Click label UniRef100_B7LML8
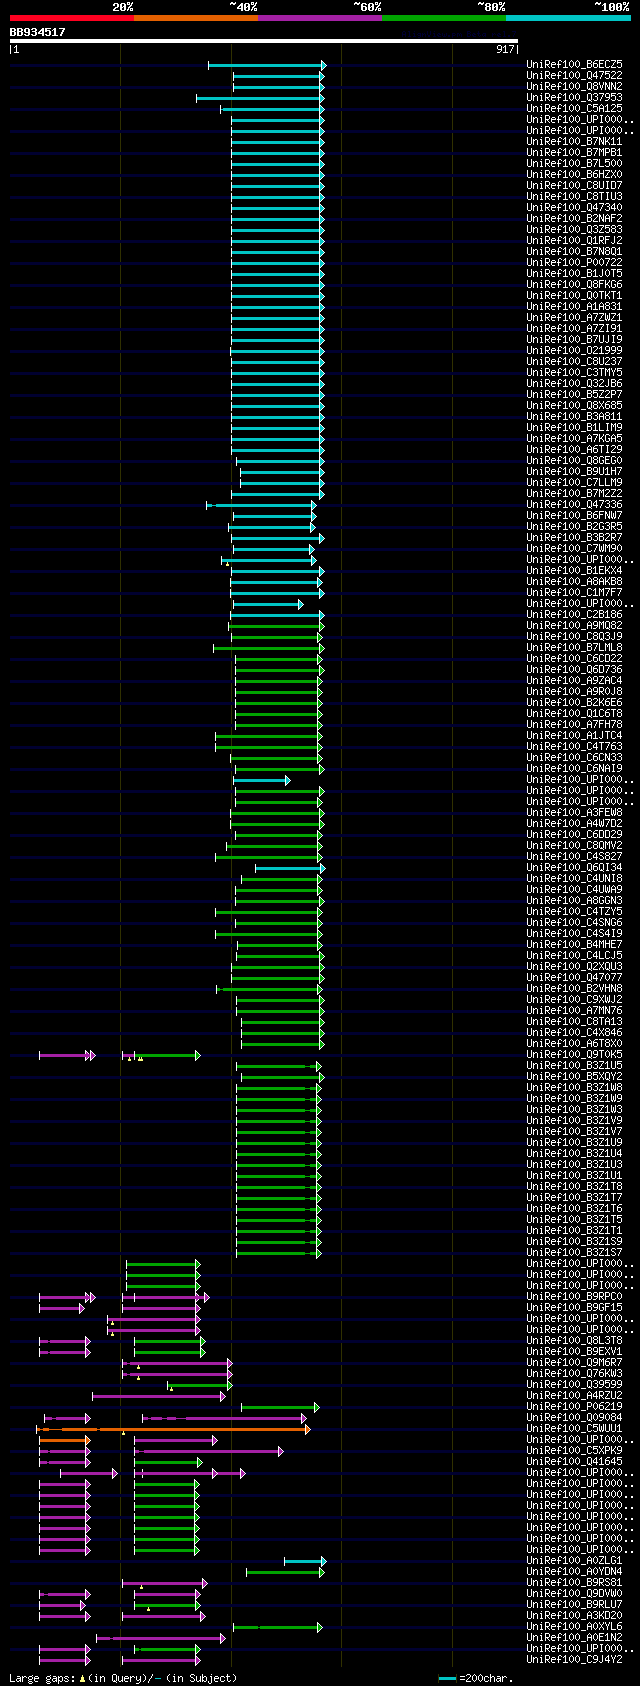Viewport: 640px width, 1686px height. click(x=574, y=648)
